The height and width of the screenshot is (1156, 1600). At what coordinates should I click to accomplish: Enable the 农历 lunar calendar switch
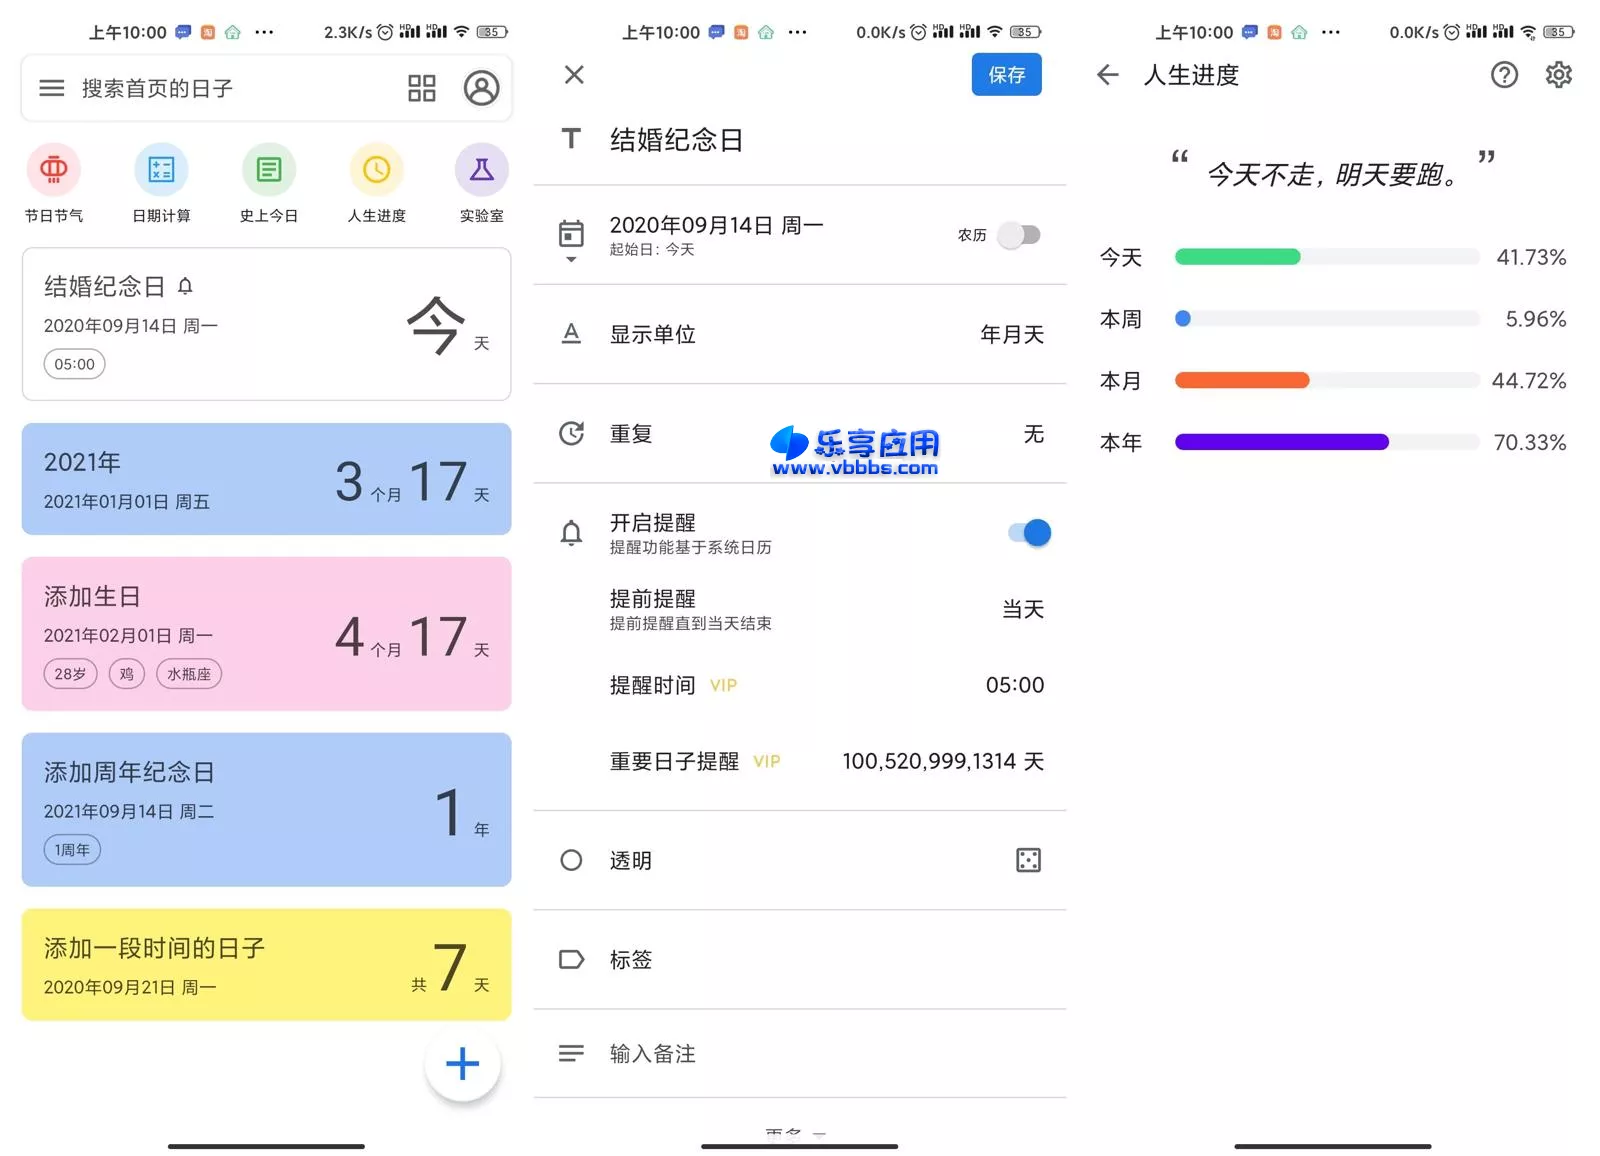[x=1018, y=235]
